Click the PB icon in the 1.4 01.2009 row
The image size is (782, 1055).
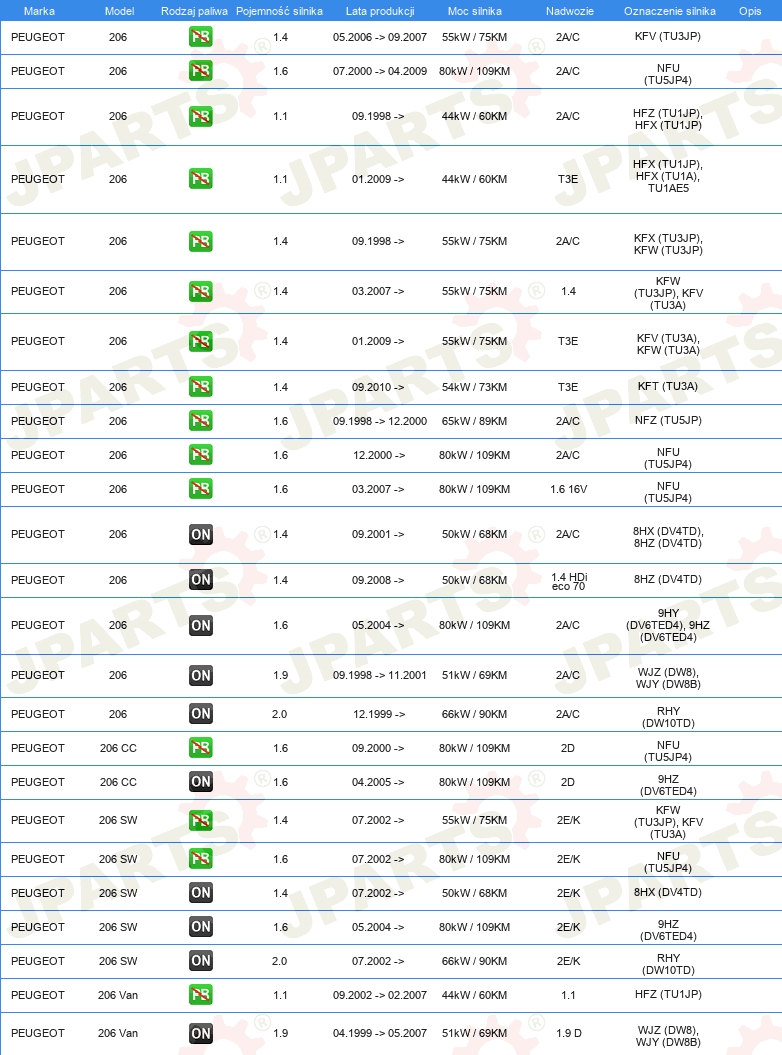(201, 341)
